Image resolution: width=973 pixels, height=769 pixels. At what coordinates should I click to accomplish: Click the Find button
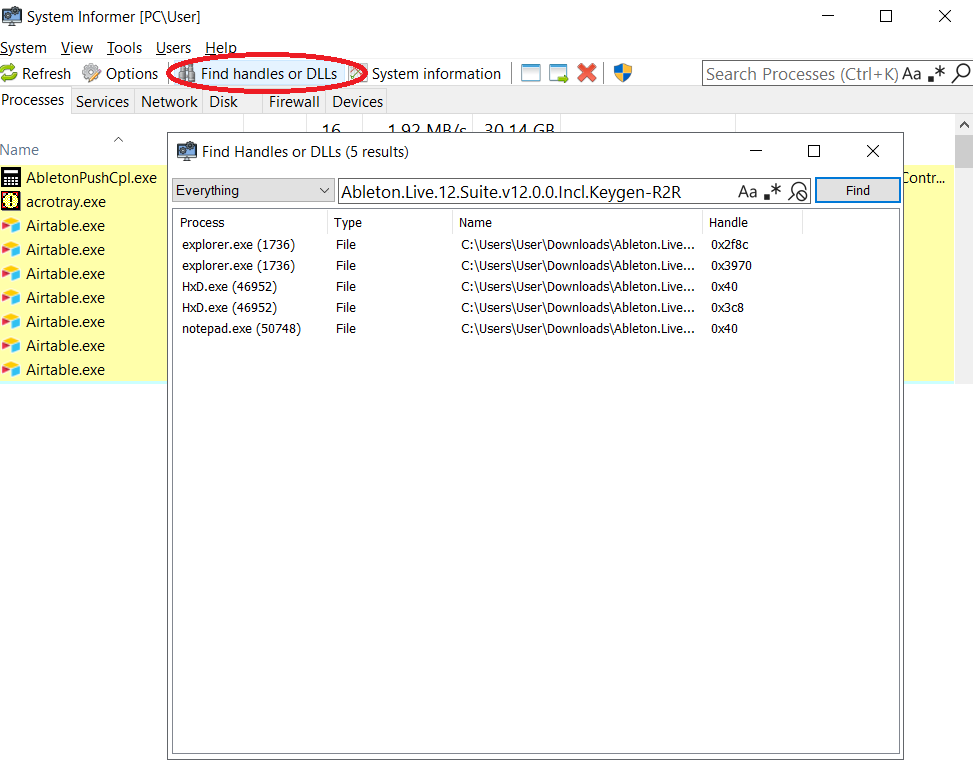[x=858, y=191]
